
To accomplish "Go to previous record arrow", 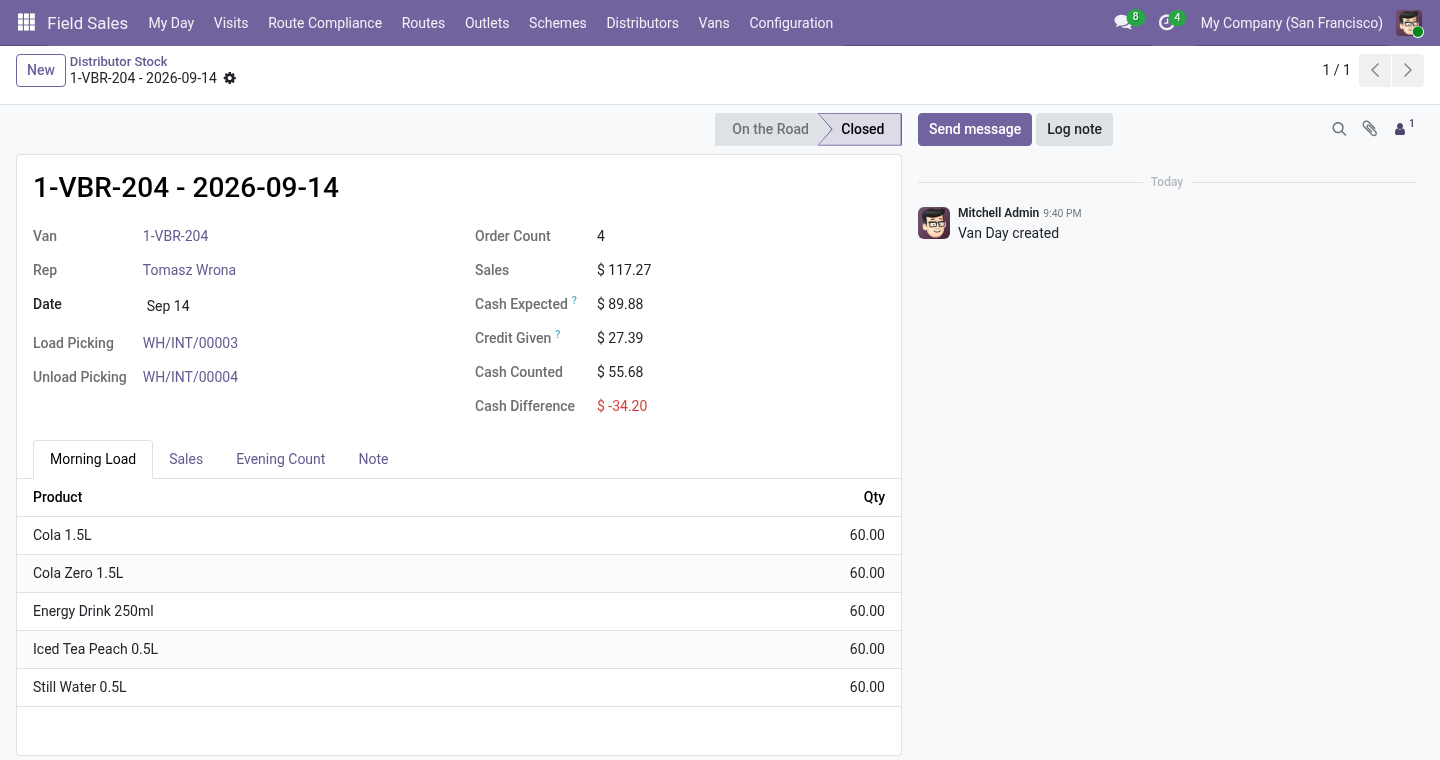I will [x=1375, y=70].
